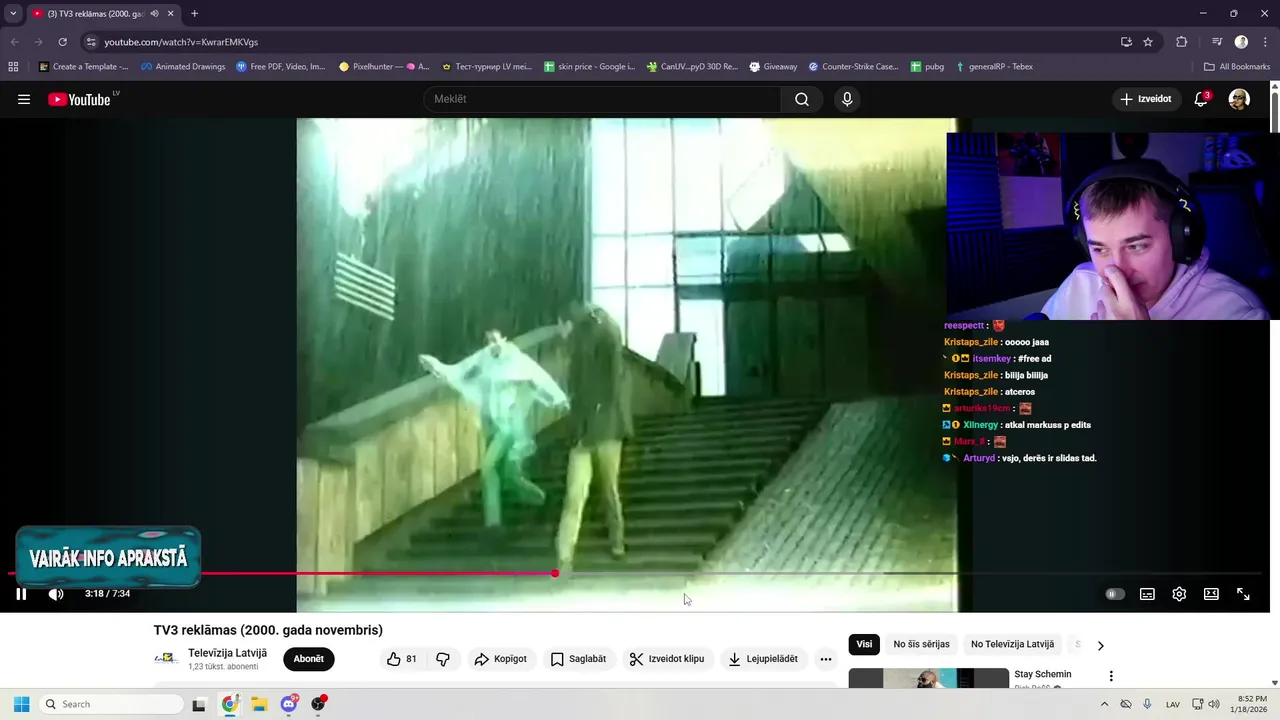Viewport: 1280px width, 720px height.
Task: Open All Bookmarks folder
Action: click(1237, 67)
